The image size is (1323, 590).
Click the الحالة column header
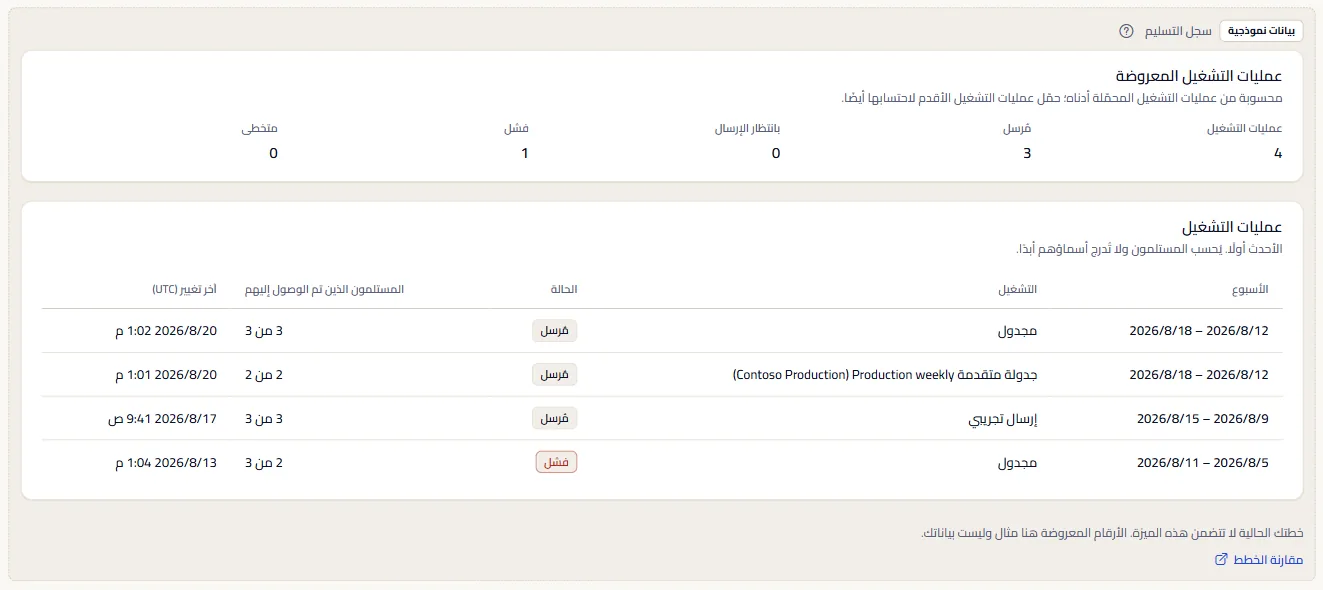pos(564,289)
